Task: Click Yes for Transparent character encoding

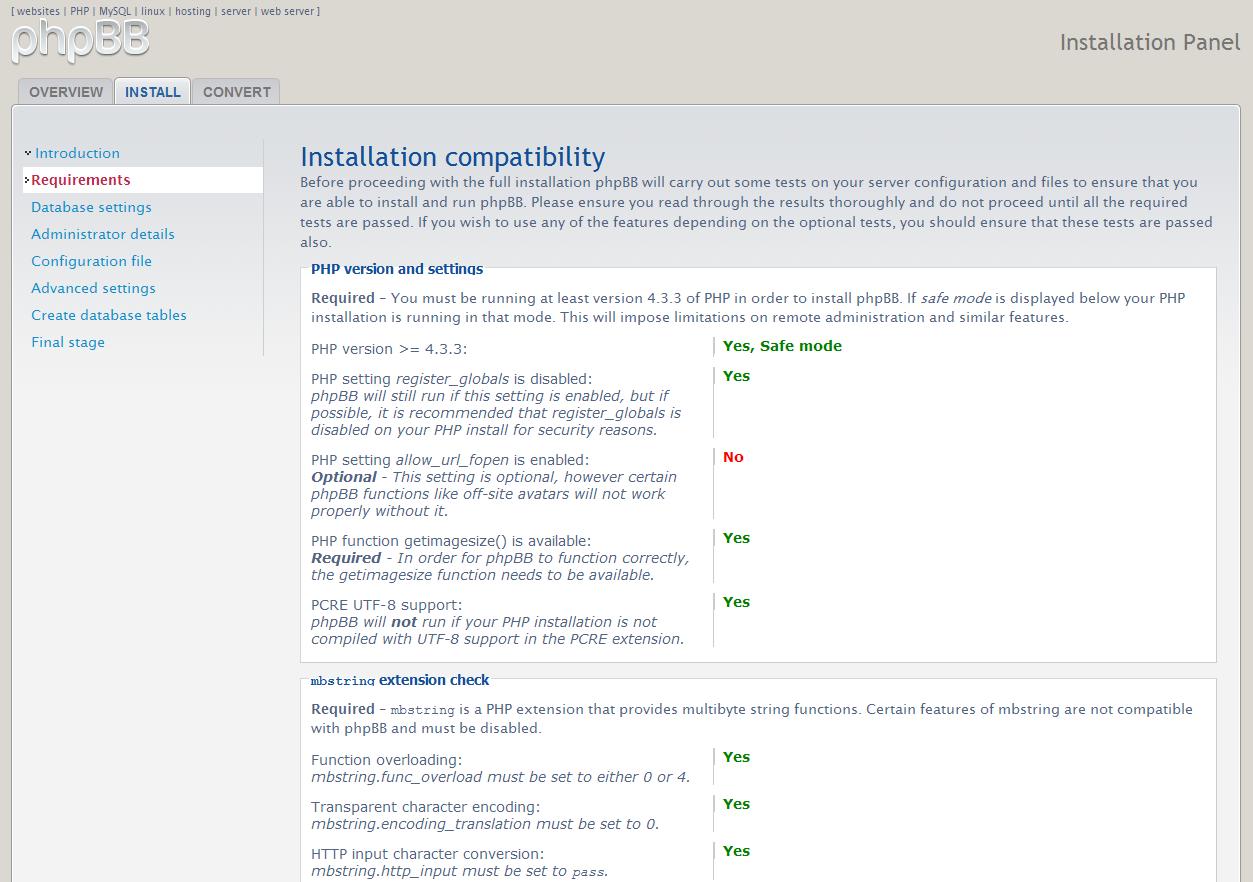Action: [736, 804]
